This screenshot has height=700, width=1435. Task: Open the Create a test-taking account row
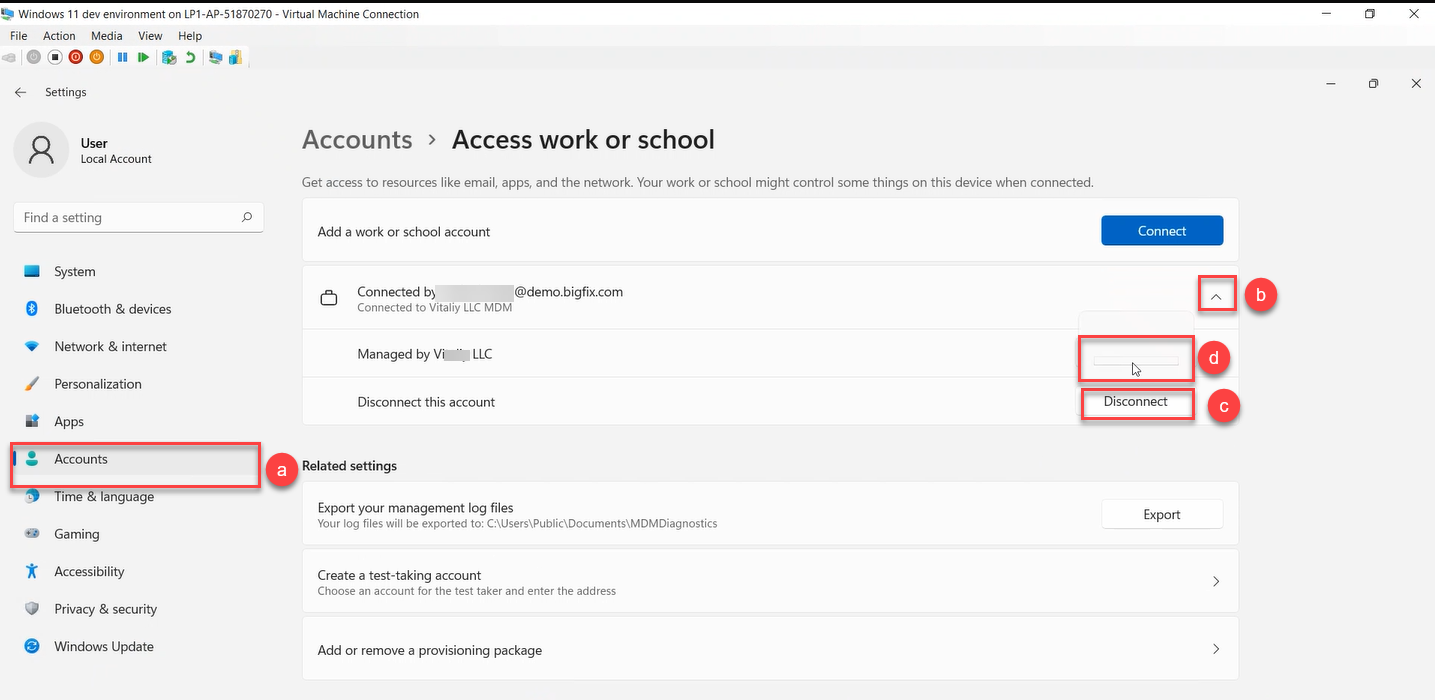point(770,582)
